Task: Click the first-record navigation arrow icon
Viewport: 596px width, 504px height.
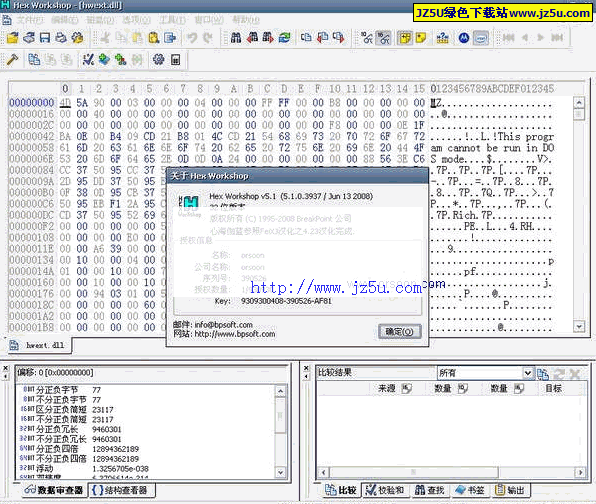Action: click(x=508, y=38)
